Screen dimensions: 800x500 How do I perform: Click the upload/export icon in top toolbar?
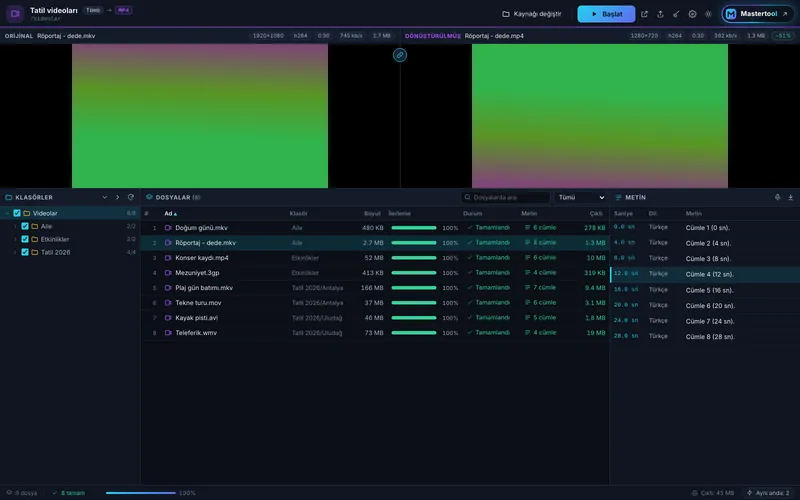[660, 14]
